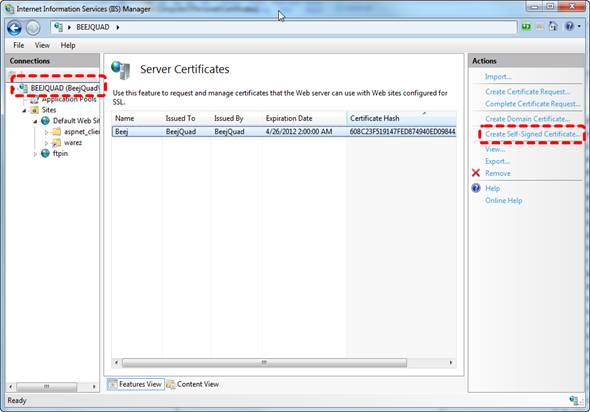Click the red X Remove icon

tap(476, 173)
